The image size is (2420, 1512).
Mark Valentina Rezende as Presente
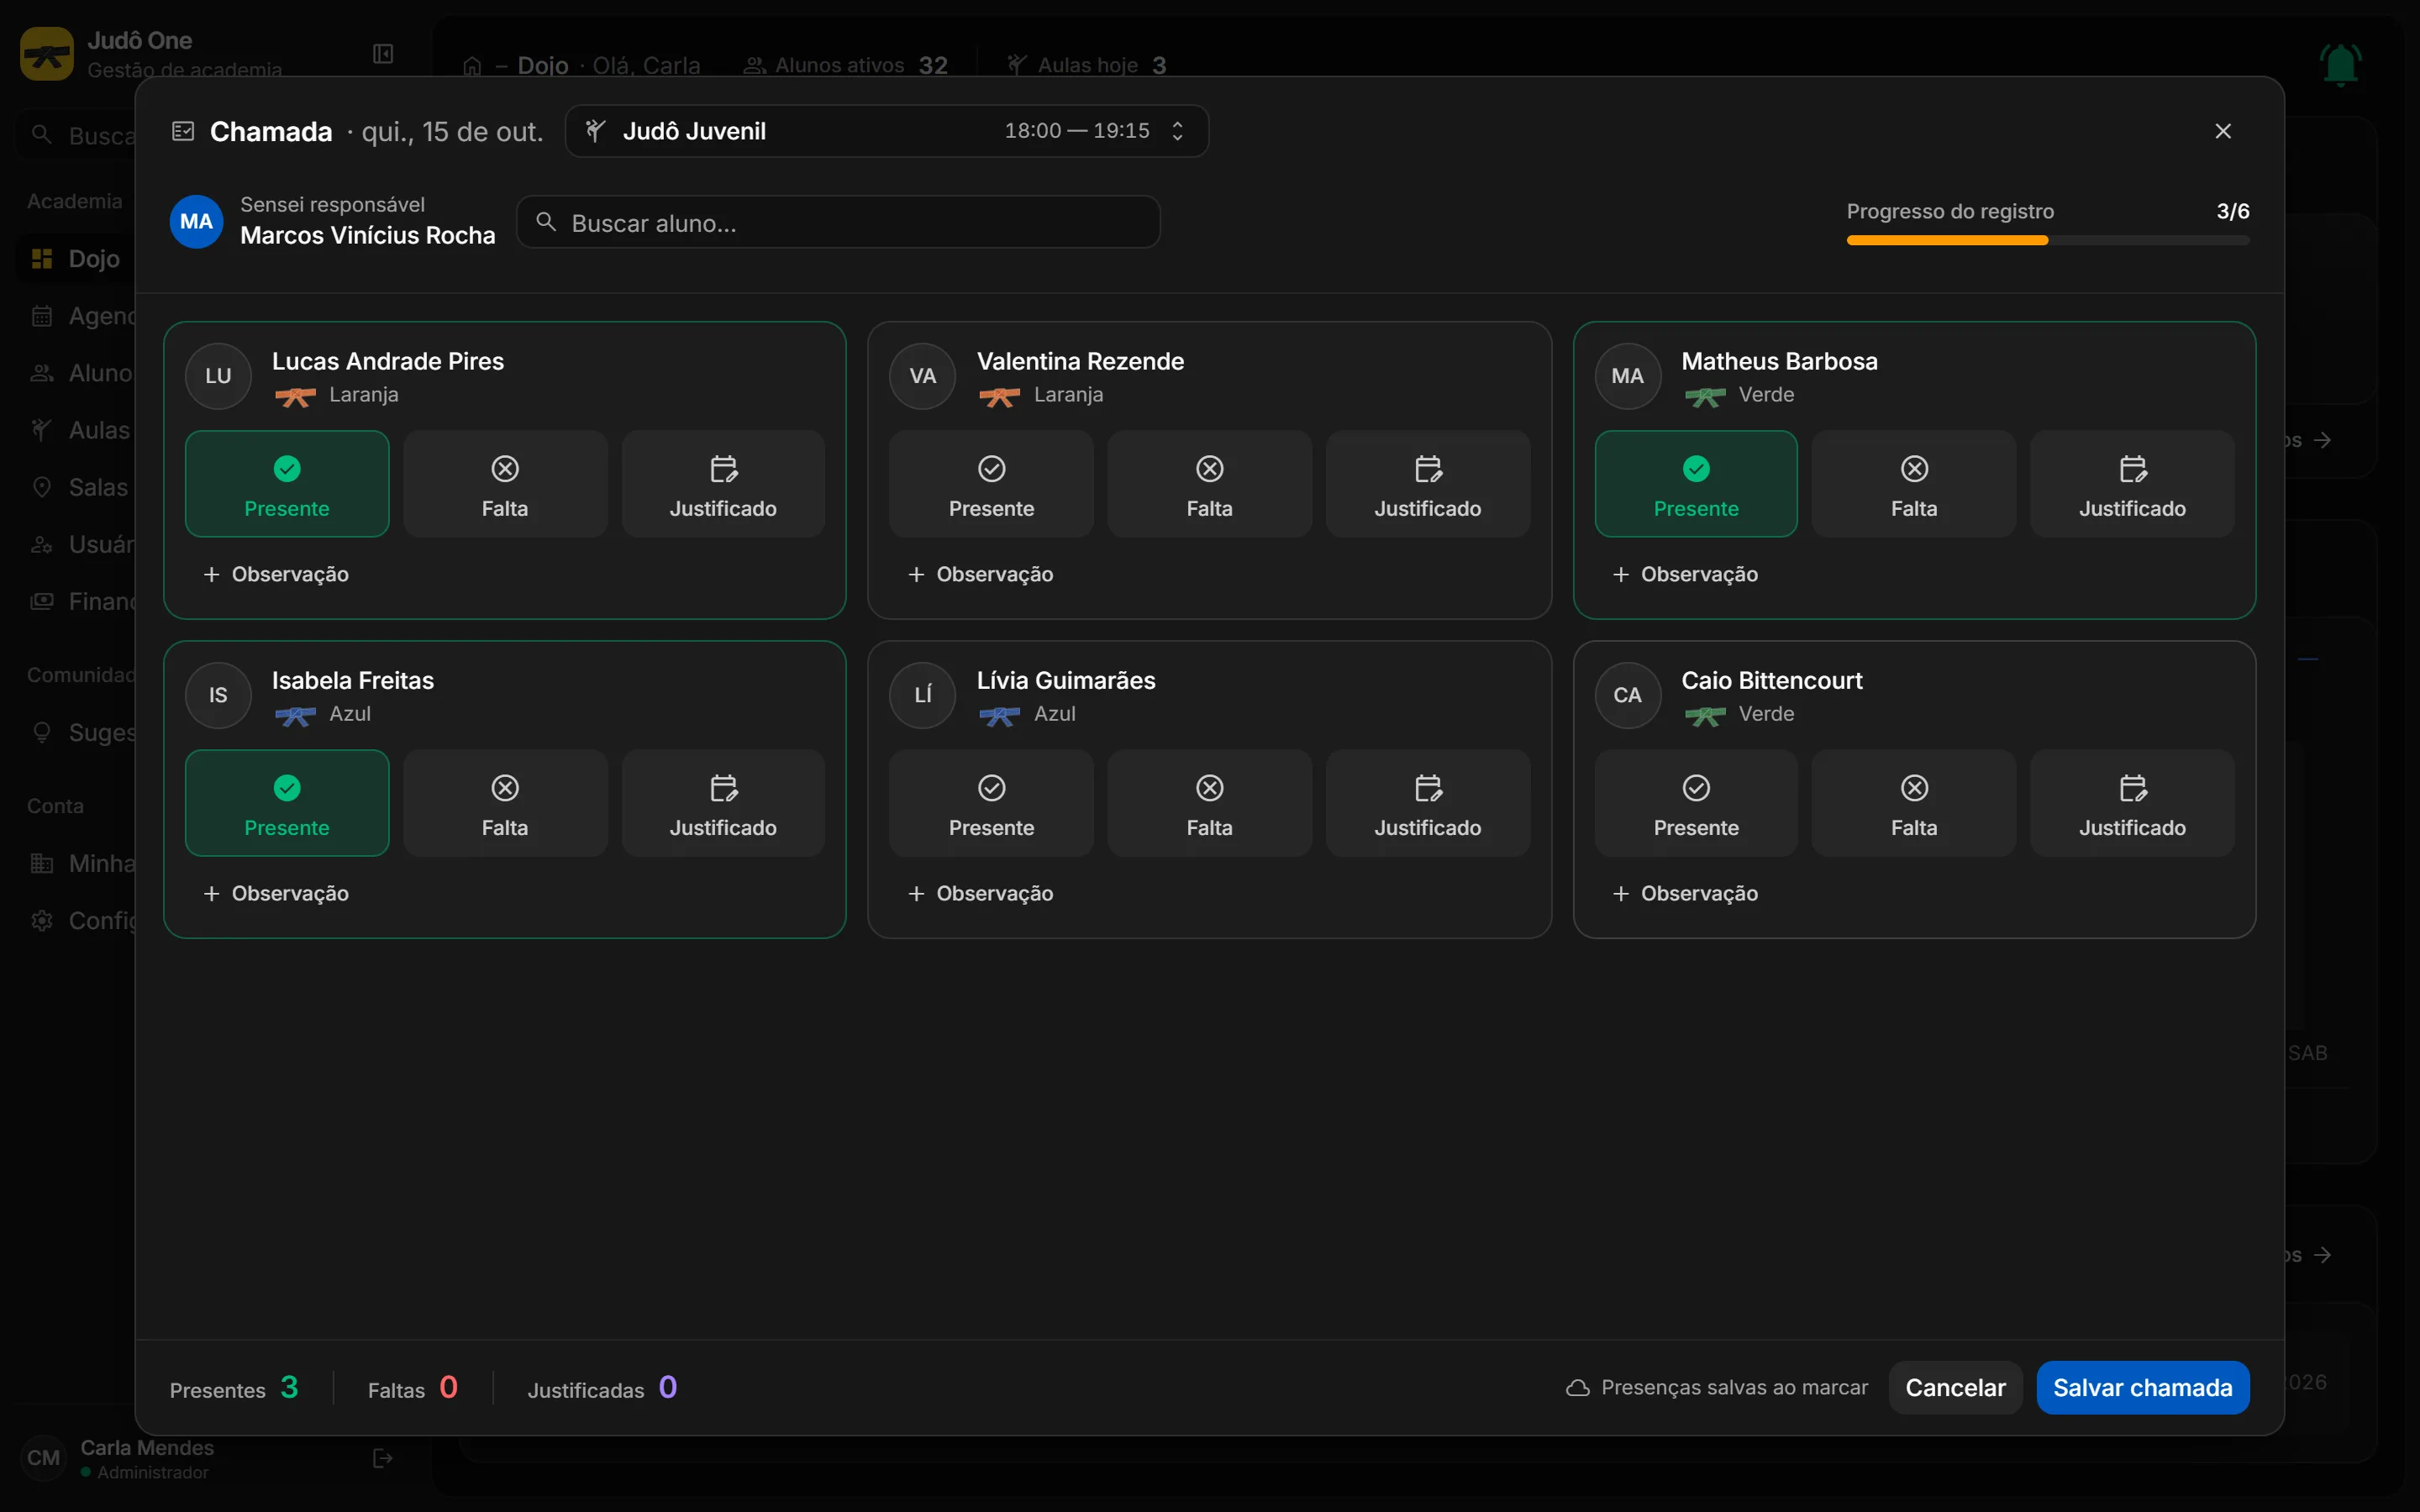(x=991, y=484)
